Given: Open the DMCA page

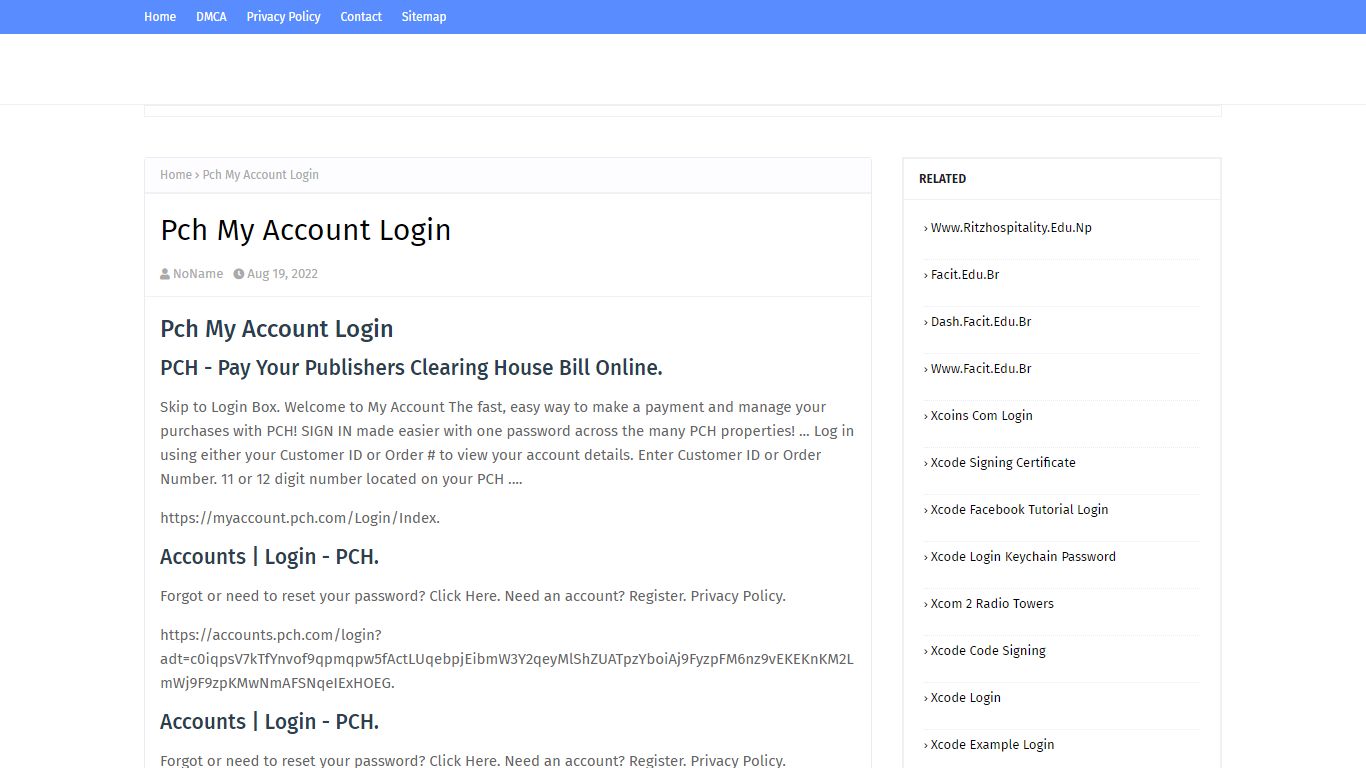Looking at the screenshot, I should [211, 17].
